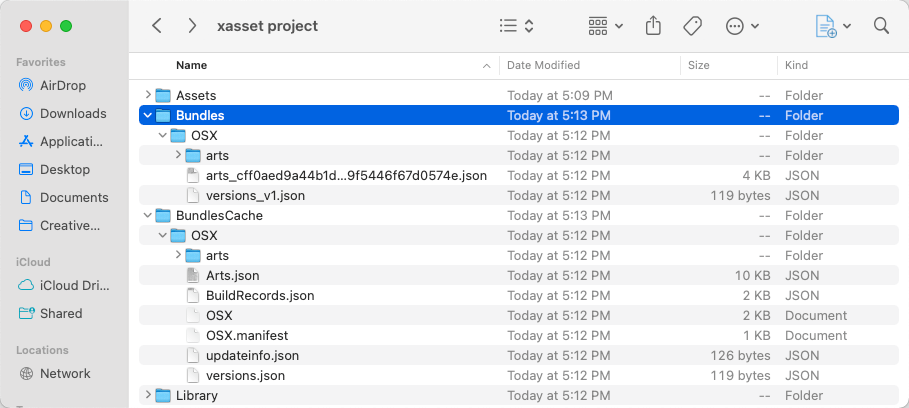The image size is (909, 408).
Task: Open the ellipsis Action menu
Action: 741,26
